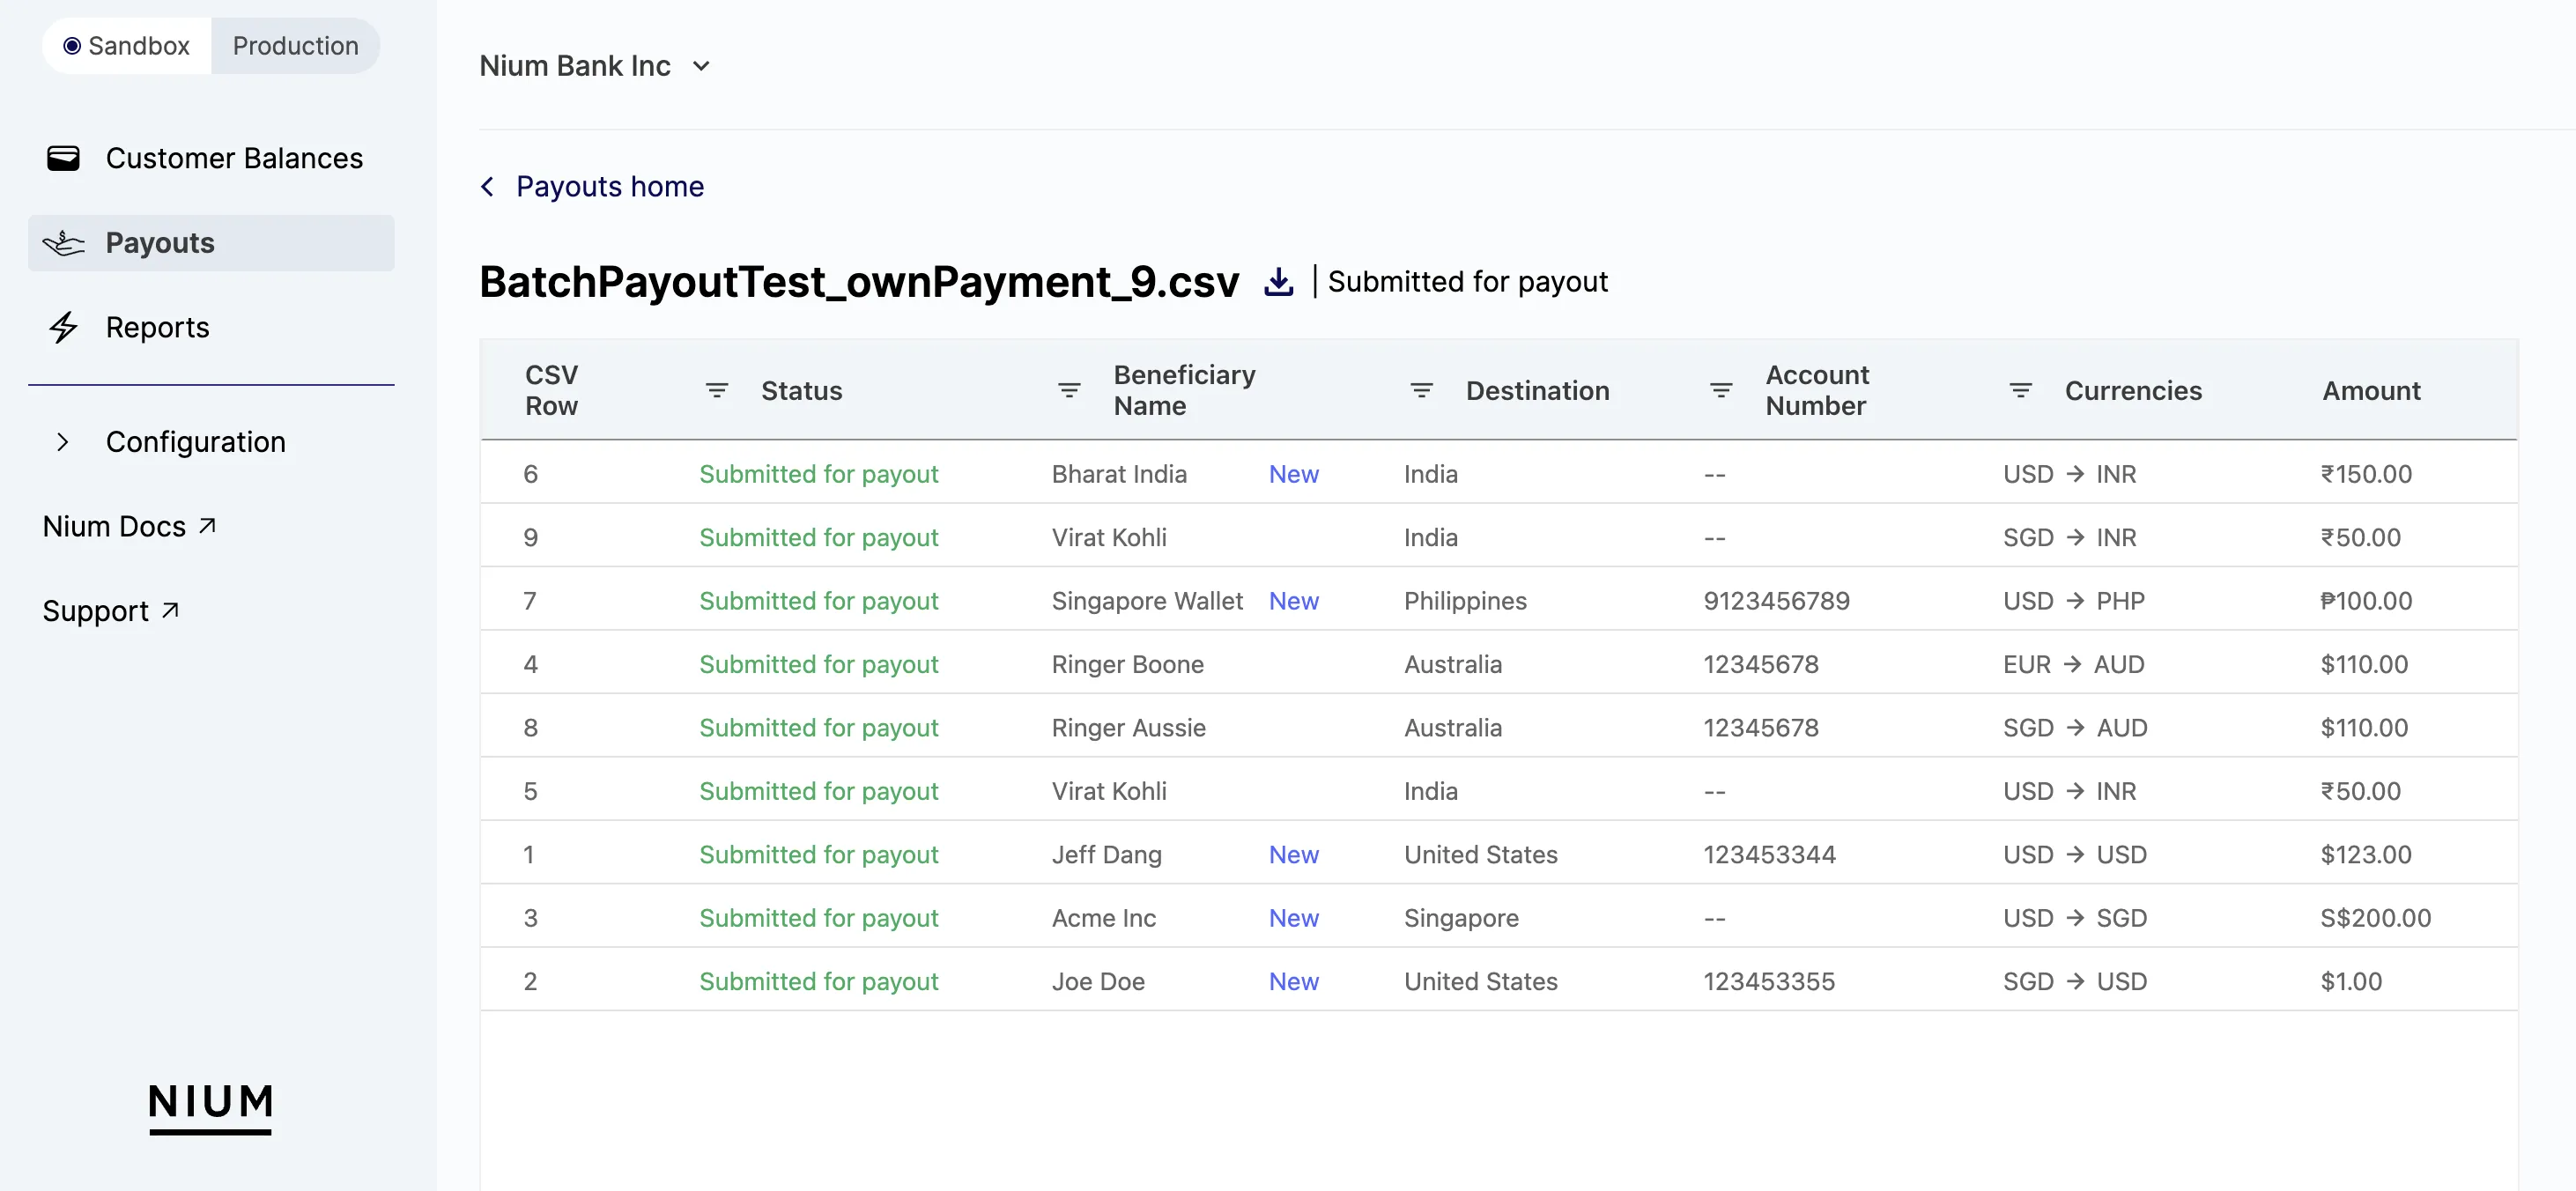Open the Beneficiary Name column filter icon

1069,390
